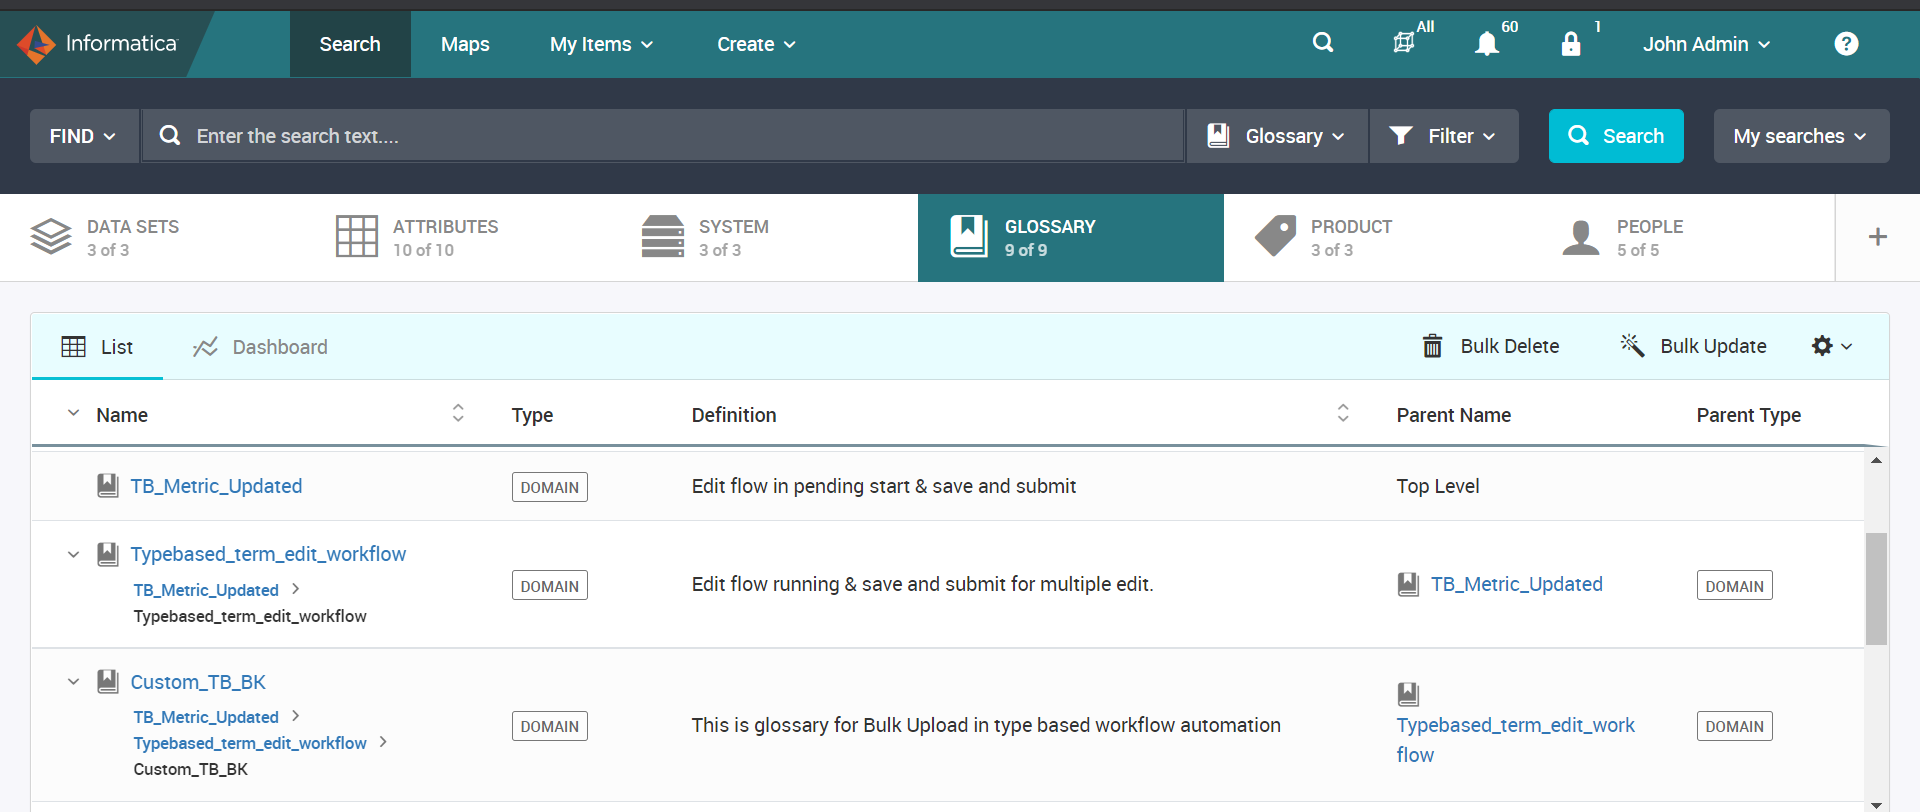Select the DATA SETS category tab

click(x=153, y=237)
